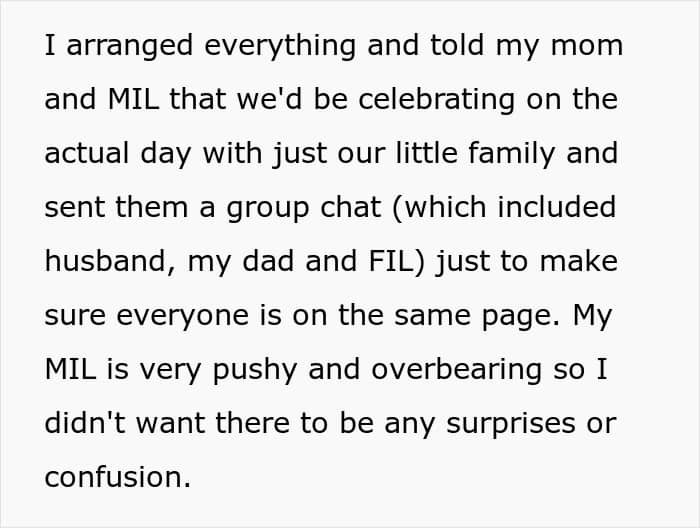Click the word "pushy" in the text

tap(255, 371)
